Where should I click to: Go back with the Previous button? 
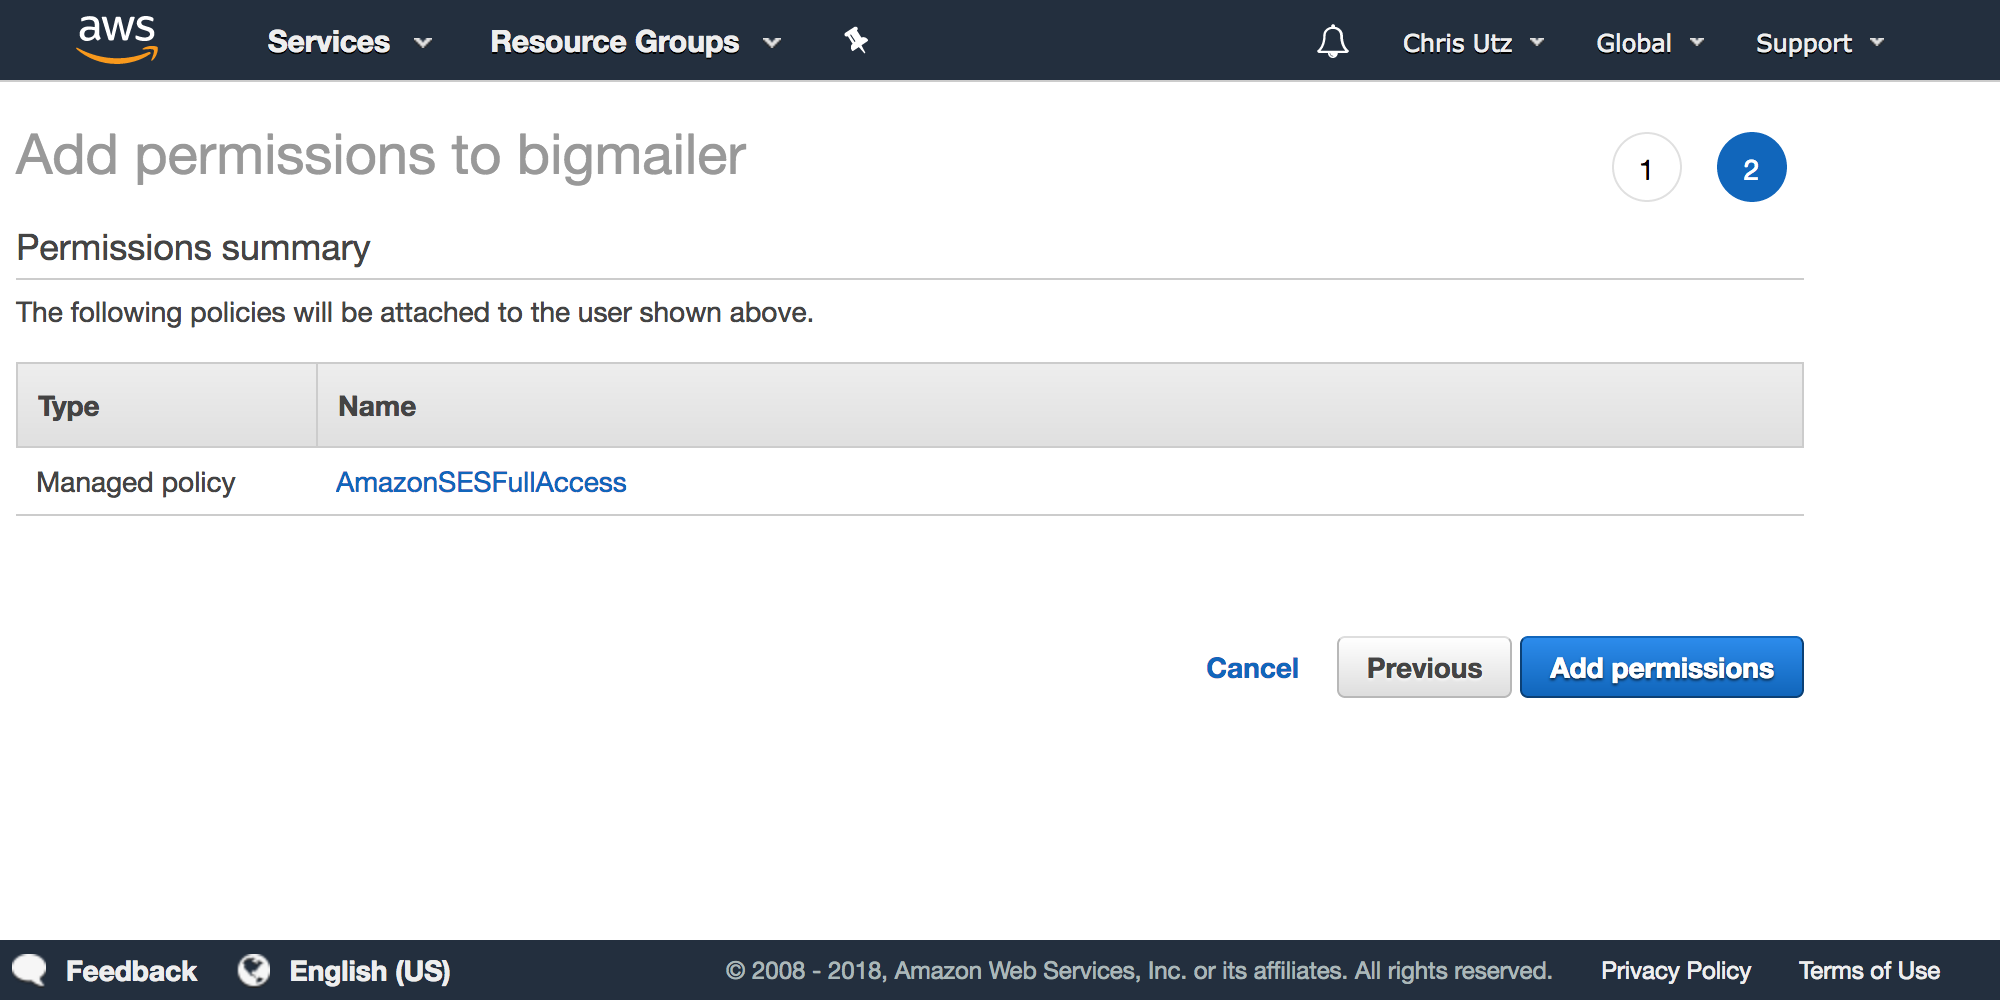click(x=1424, y=667)
